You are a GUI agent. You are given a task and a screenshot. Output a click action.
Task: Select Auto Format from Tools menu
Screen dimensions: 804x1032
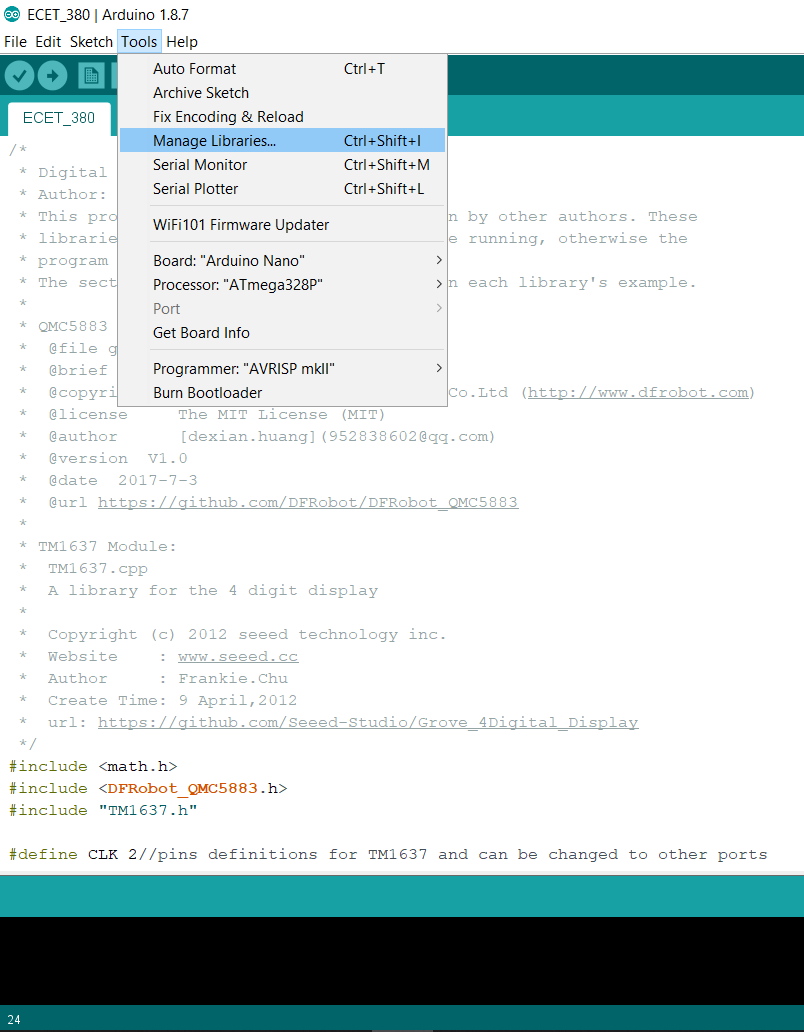pyautogui.click(x=282, y=68)
